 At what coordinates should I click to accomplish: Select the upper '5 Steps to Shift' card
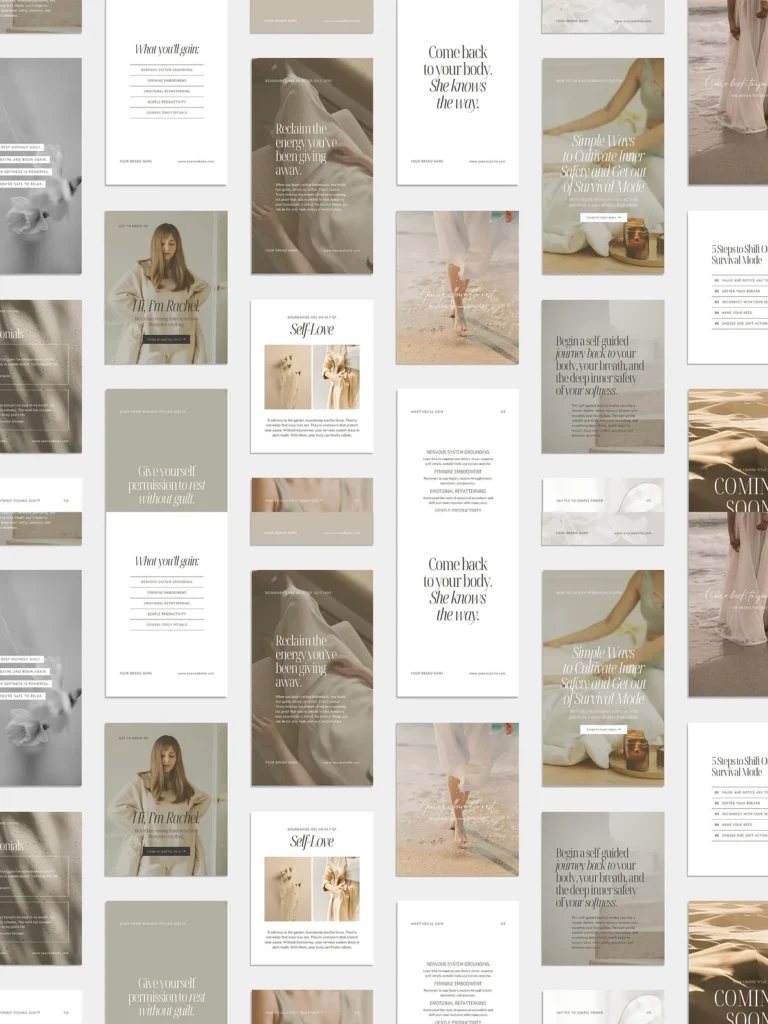coord(728,287)
